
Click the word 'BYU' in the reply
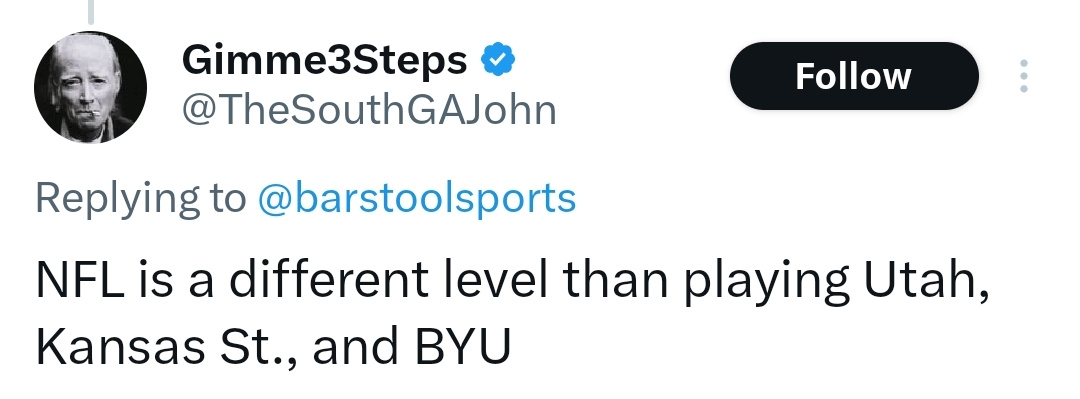click(x=462, y=347)
